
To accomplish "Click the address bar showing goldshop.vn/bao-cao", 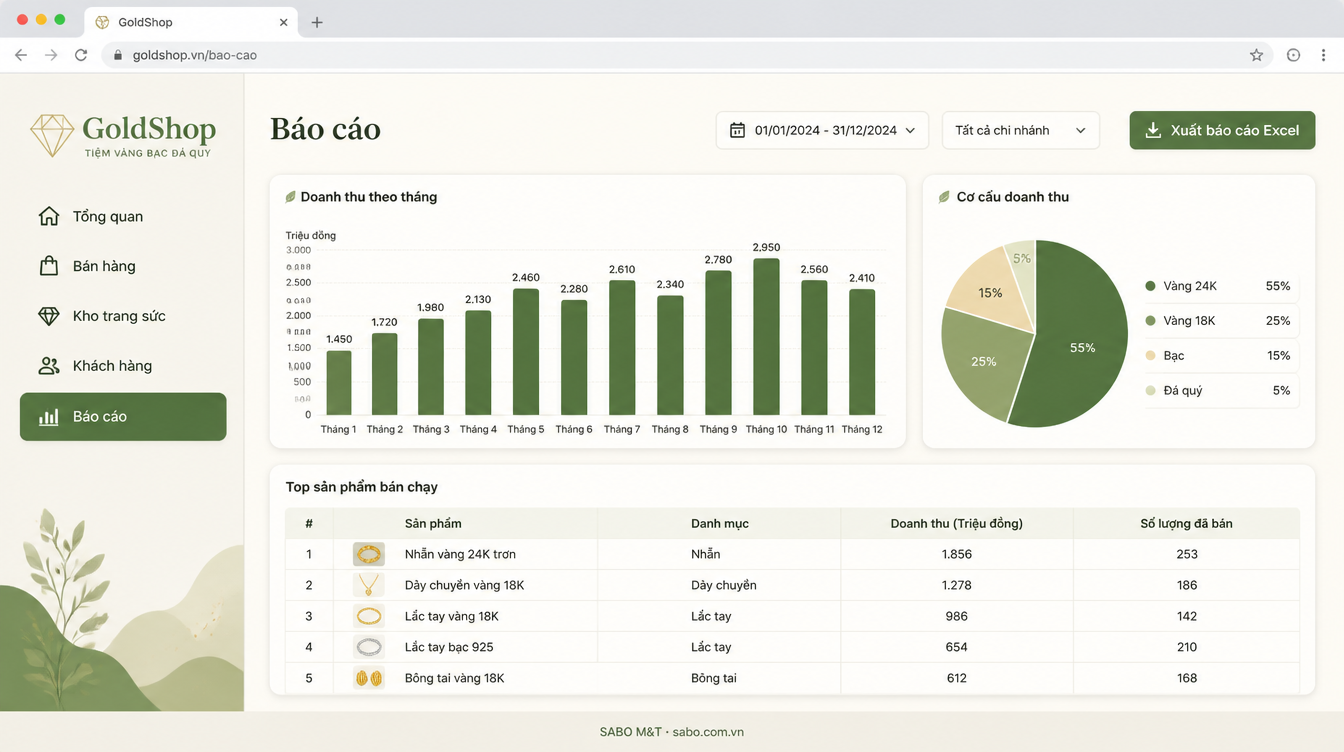I will click(x=687, y=55).
